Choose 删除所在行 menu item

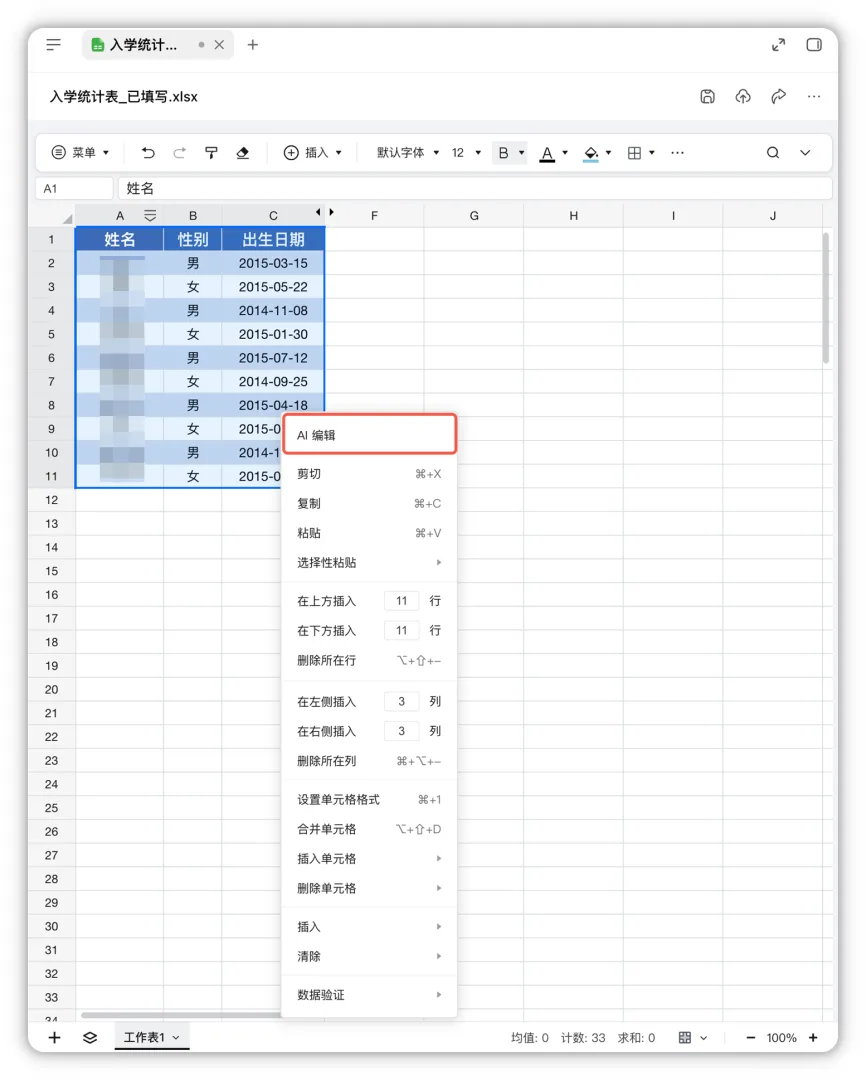370,661
